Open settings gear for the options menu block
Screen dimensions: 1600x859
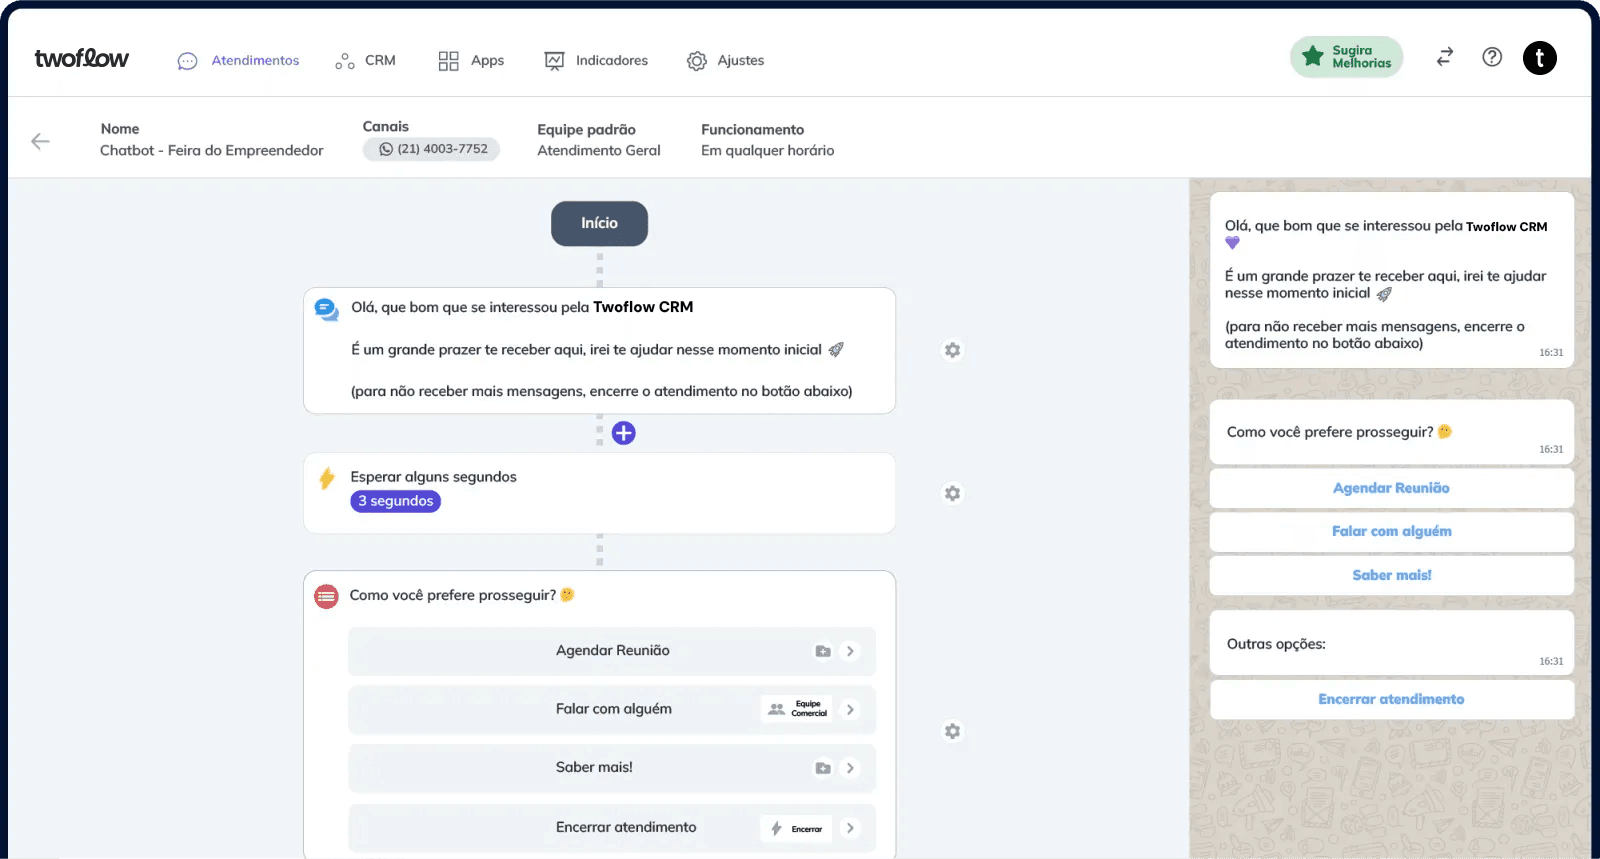[x=952, y=731]
